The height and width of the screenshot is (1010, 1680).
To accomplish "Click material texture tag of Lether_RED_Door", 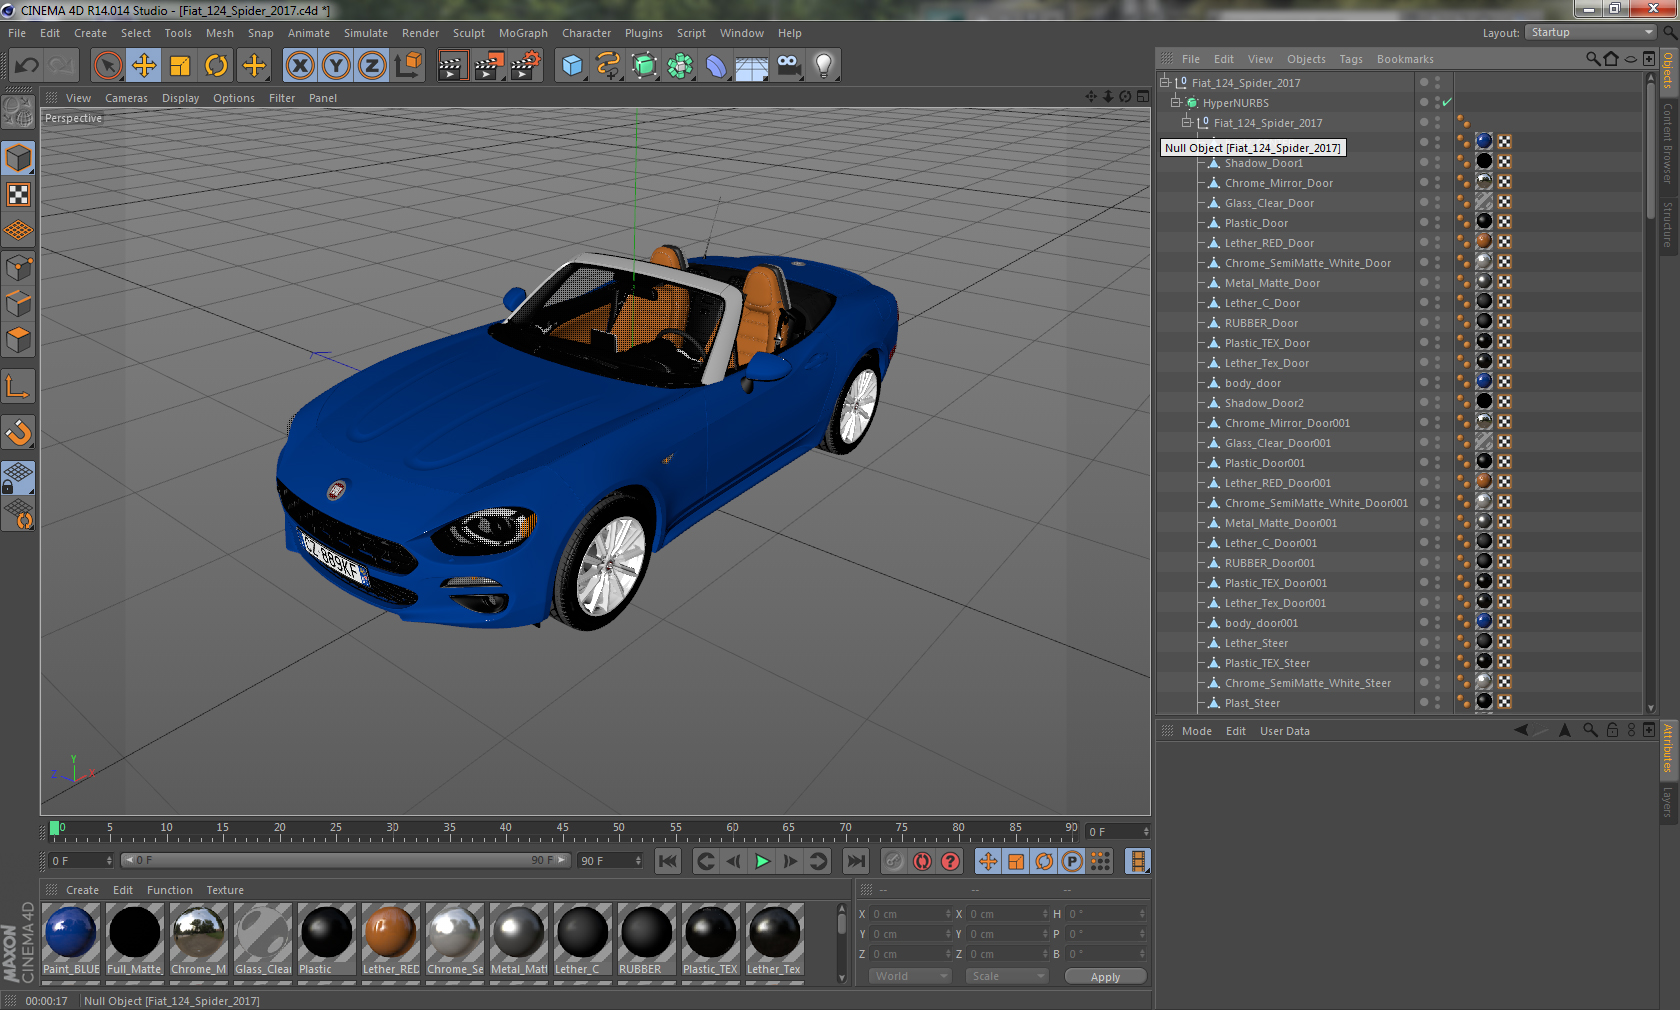I will coord(1484,241).
